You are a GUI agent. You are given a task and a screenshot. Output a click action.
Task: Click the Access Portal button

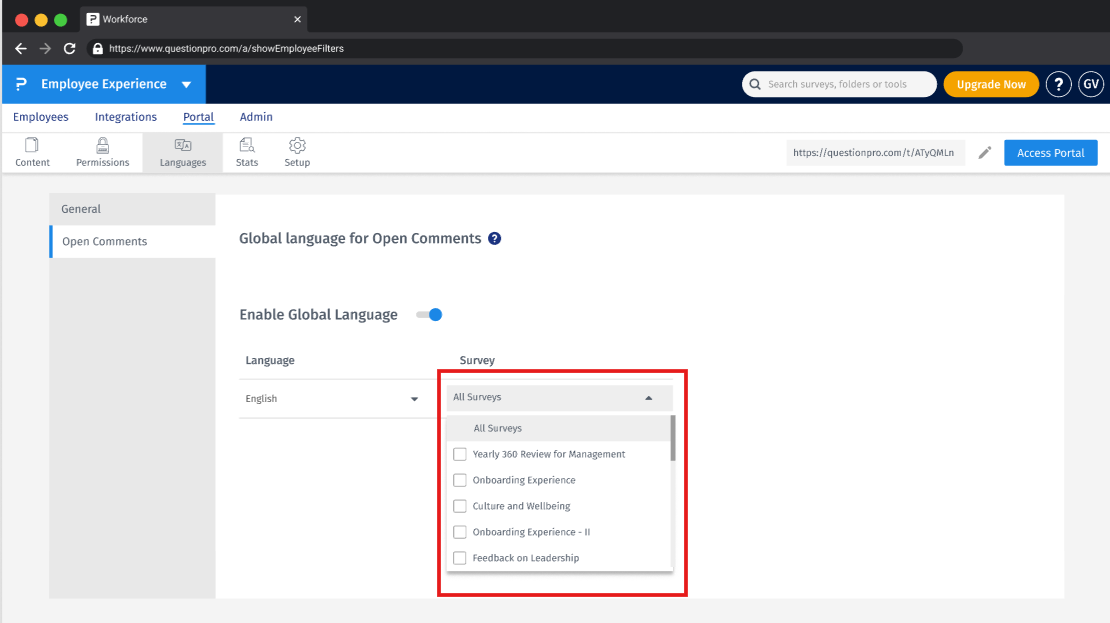1051,153
